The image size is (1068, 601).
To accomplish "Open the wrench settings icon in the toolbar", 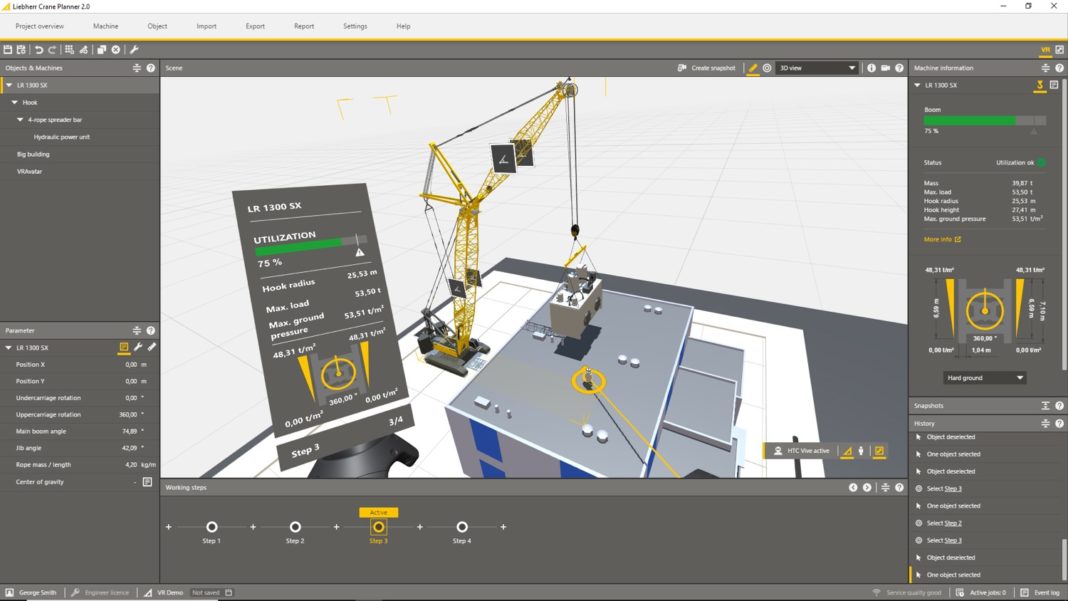I will pyautogui.click(x=133, y=48).
